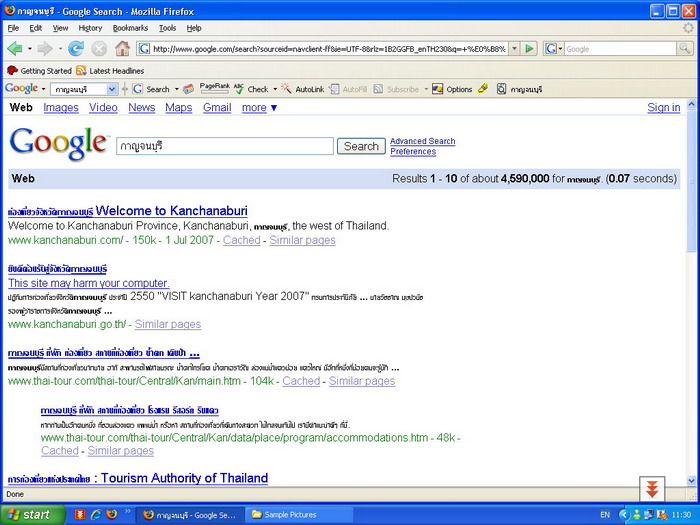Click the Back arrow navigation button
700x525 pixels.
(15, 48)
